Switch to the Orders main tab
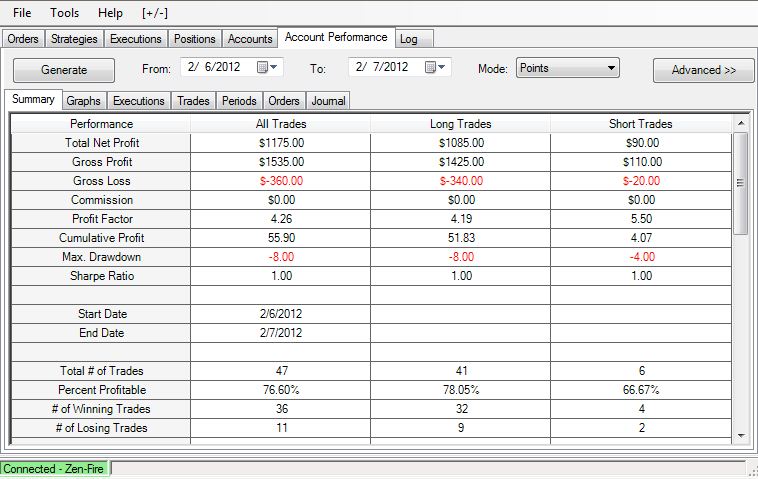758x479 pixels. pos(23,39)
